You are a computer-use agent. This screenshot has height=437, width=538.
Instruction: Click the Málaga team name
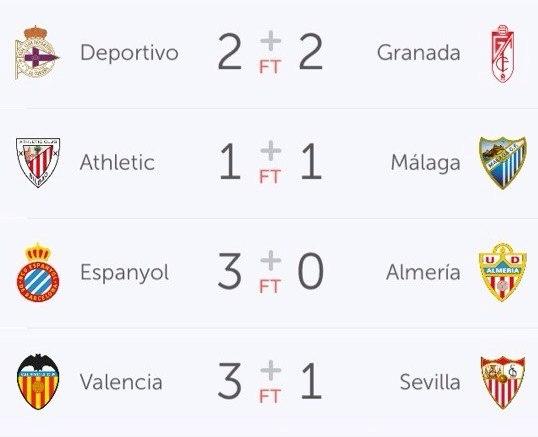[x=425, y=163]
